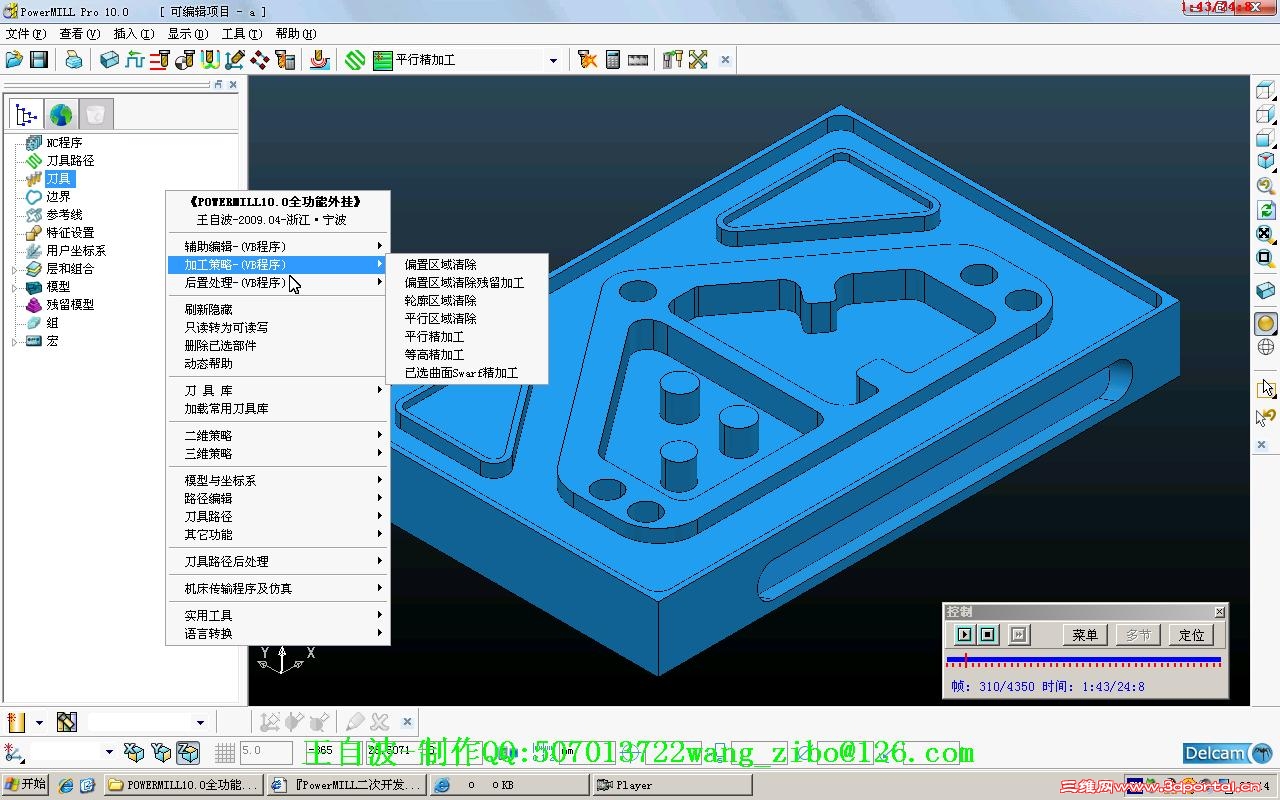Select the cursor selection mode icon
This screenshot has height=800, width=1280.
point(1267,388)
